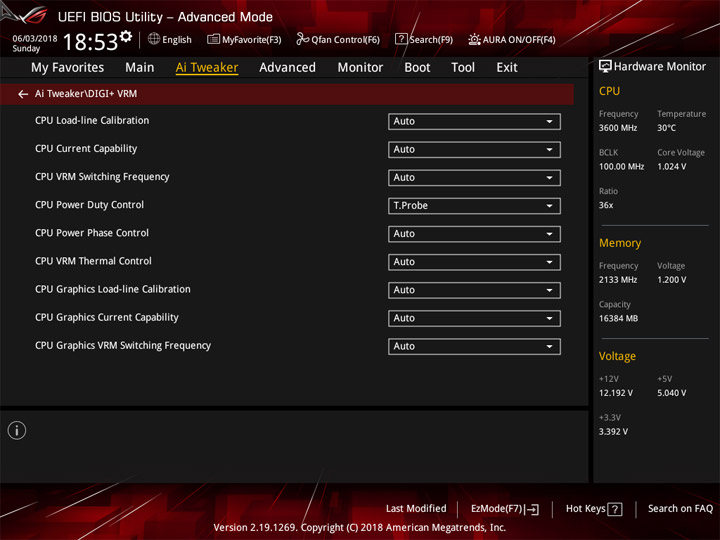Open CPU Graphics Load-line Calibration dropdown
This screenshot has height=540, width=720.
(474, 290)
